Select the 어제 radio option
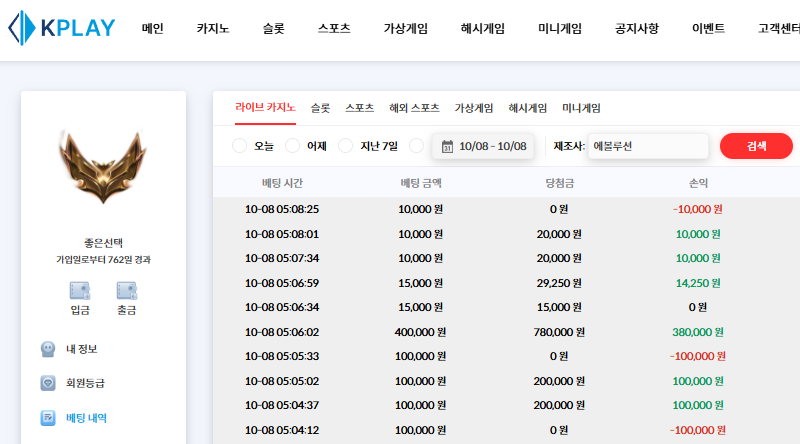The height and width of the screenshot is (444, 800). coord(292,146)
